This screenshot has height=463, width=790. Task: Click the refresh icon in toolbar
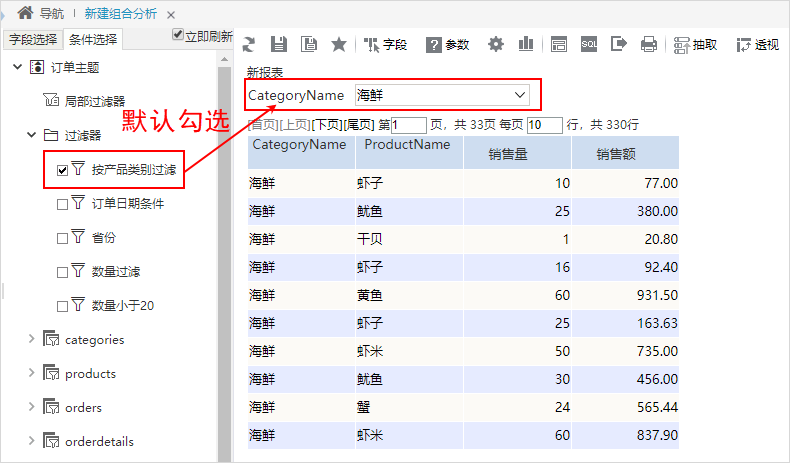(x=248, y=44)
